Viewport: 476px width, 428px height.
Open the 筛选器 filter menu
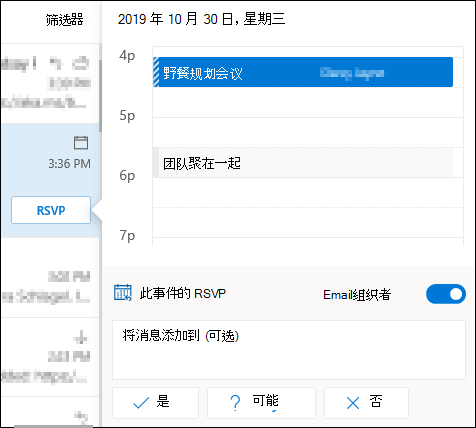click(64, 20)
